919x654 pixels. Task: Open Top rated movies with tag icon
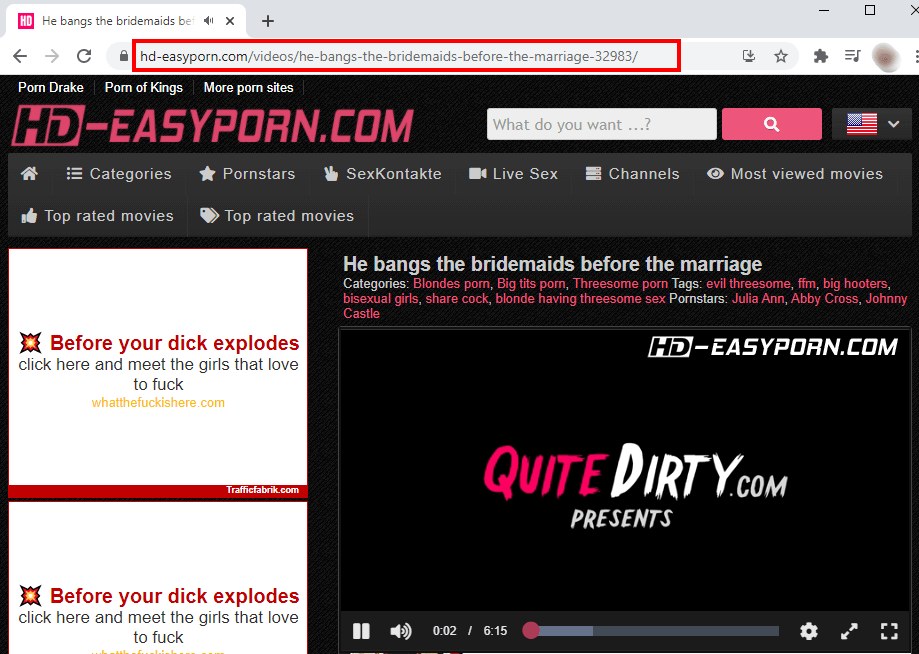pyautogui.click(x=277, y=216)
